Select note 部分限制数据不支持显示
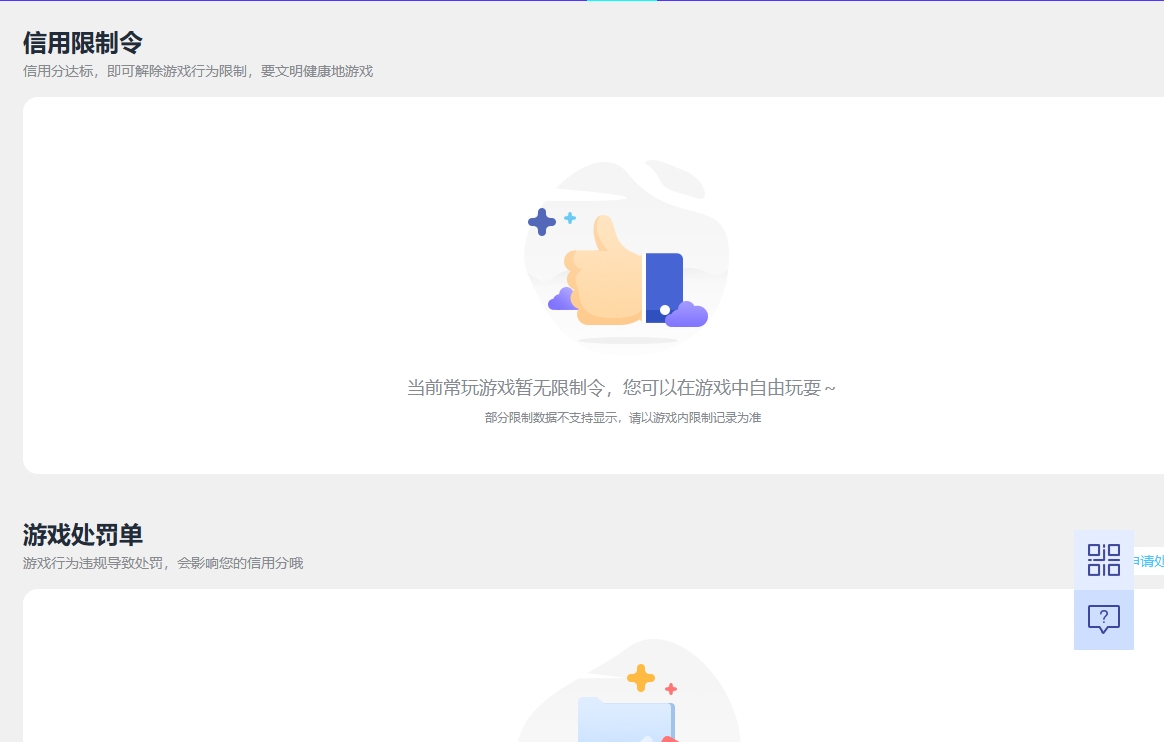Viewport: 1164px width, 742px height. coord(552,418)
